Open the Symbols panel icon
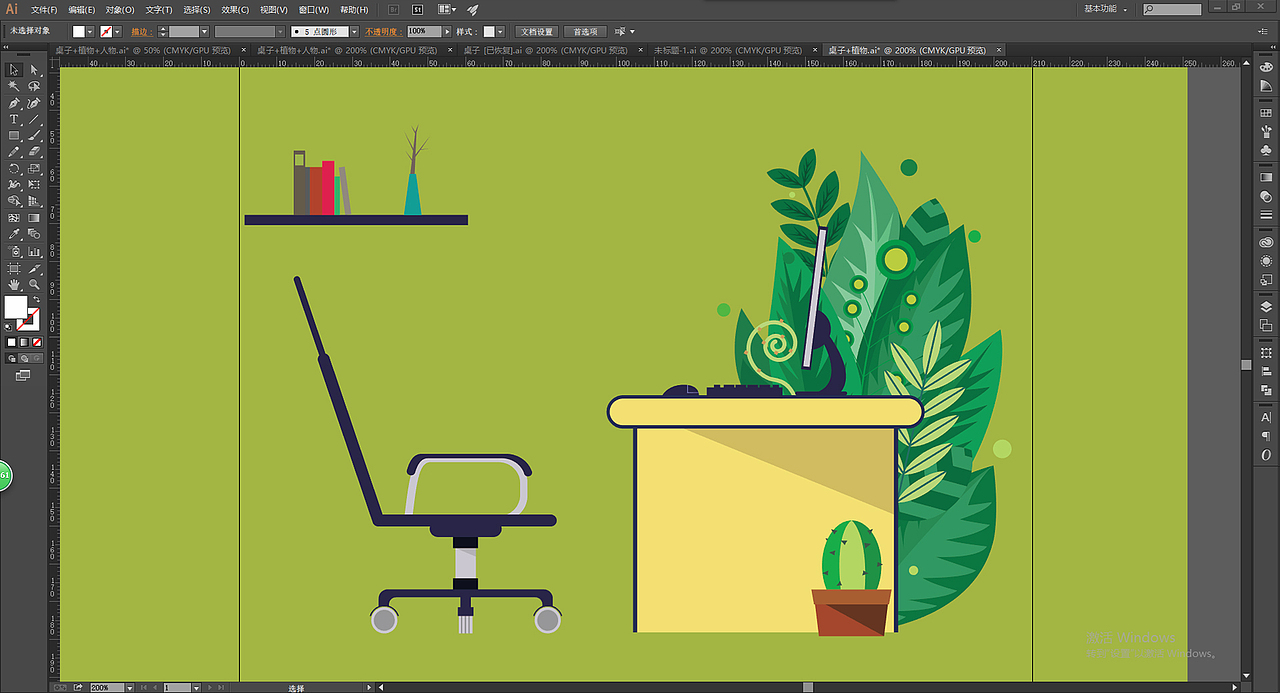Screen dimensions: 1280x693 coord(1266,150)
